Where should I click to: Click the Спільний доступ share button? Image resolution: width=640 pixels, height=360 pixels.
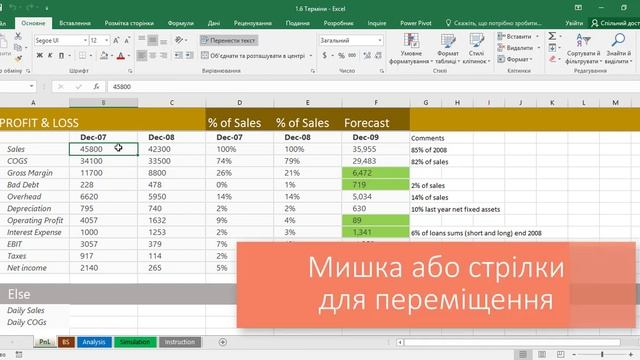click(x=616, y=23)
